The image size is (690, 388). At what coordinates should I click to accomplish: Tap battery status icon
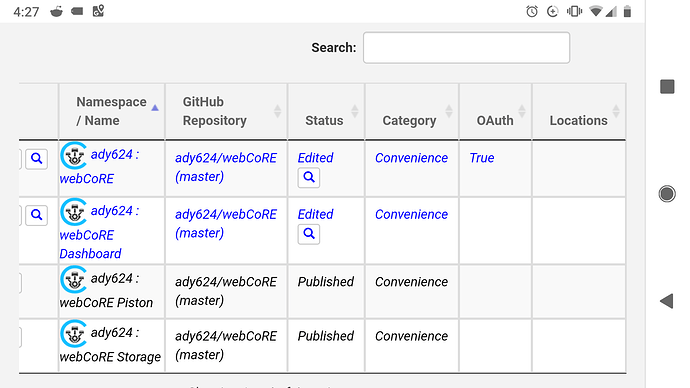click(x=628, y=11)
